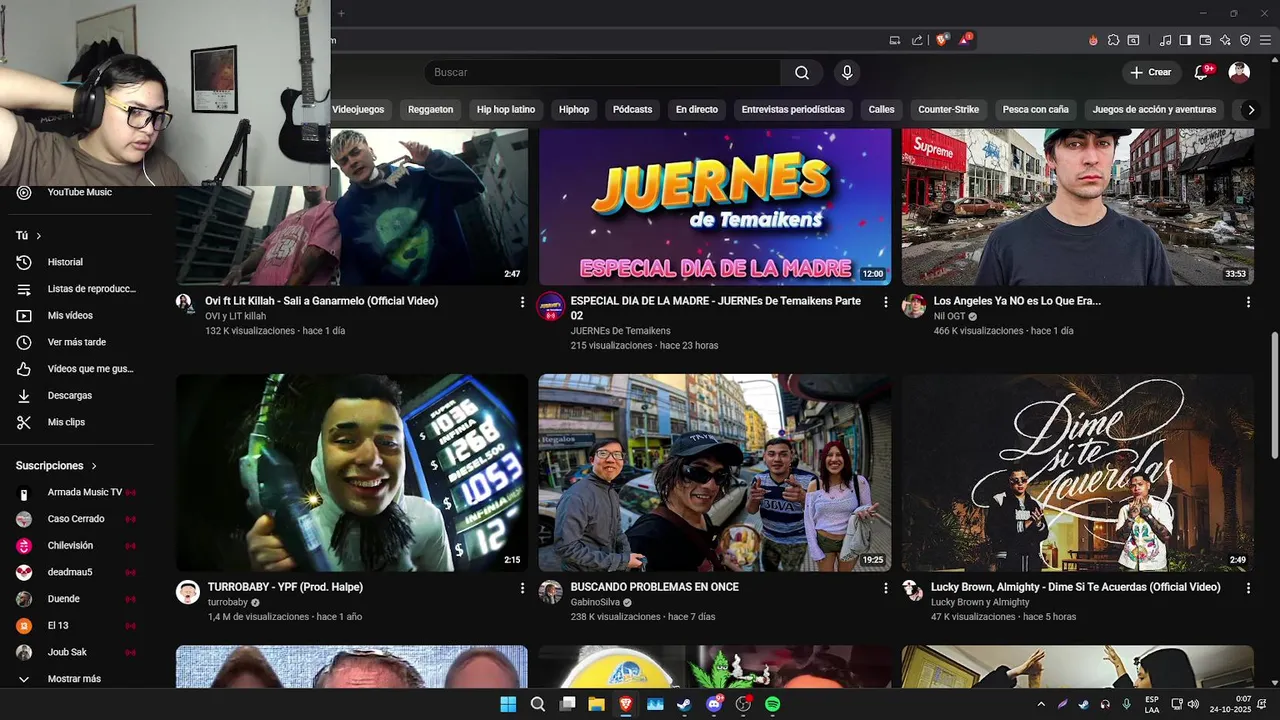The image size is (1280, 720).
Task: Open the GabinoSilva channel name link
Action: [x=596, y=603]
